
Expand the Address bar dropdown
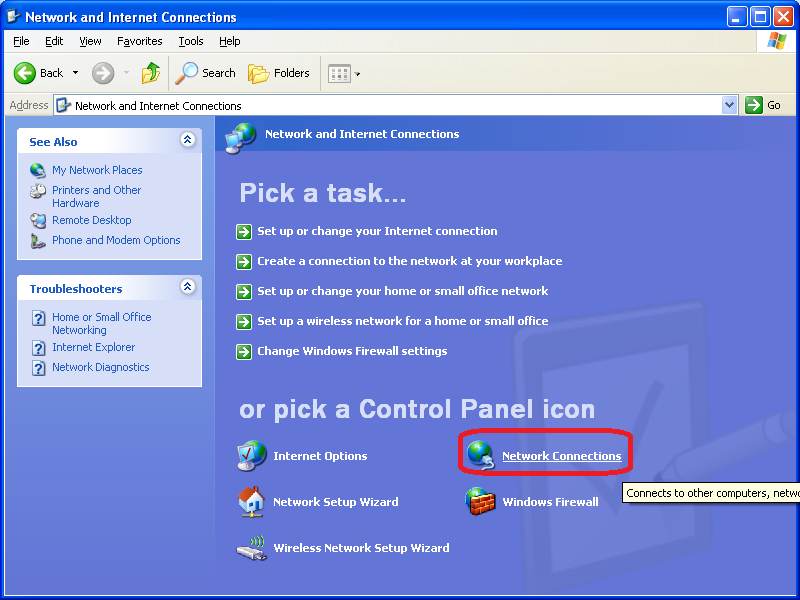click(x=730, y=105)
